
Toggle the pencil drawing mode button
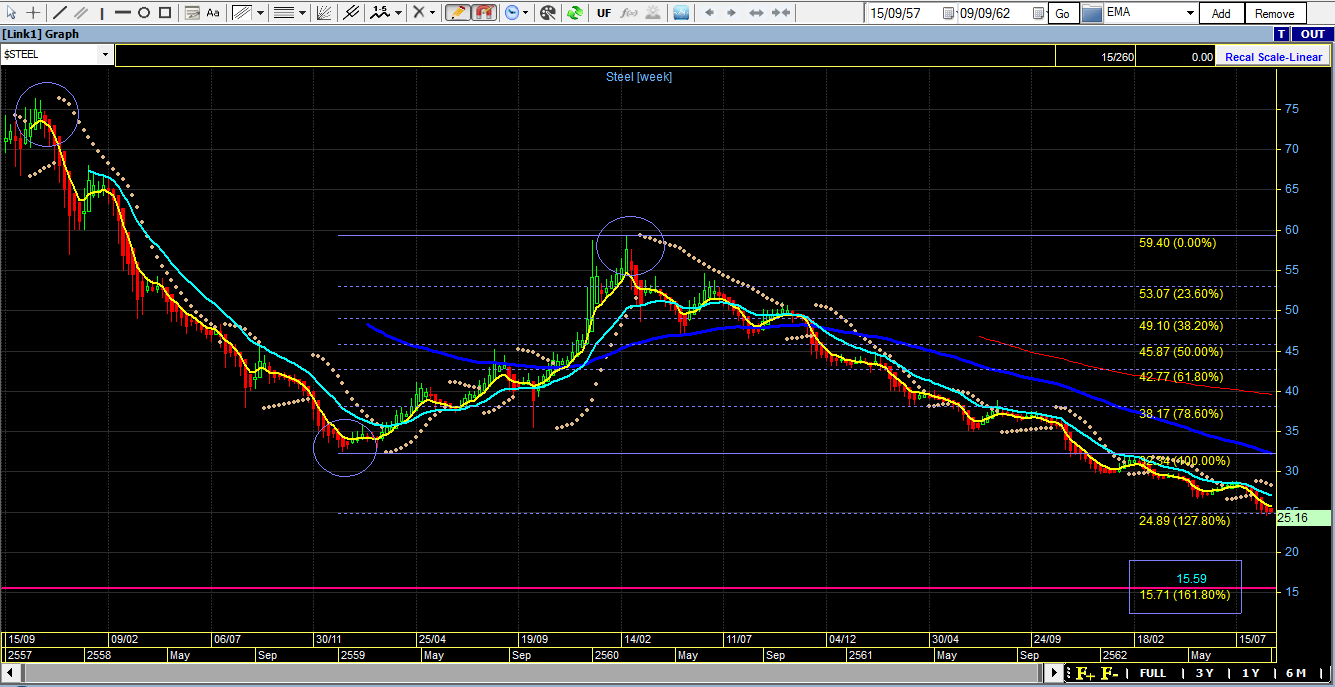point(457,13)
